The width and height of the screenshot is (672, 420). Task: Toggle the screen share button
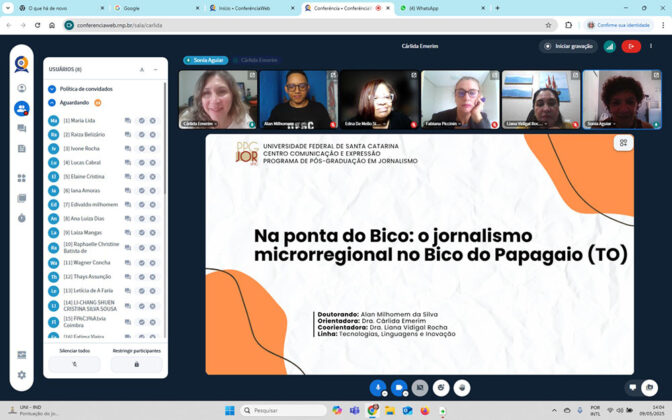click(420, 388)
